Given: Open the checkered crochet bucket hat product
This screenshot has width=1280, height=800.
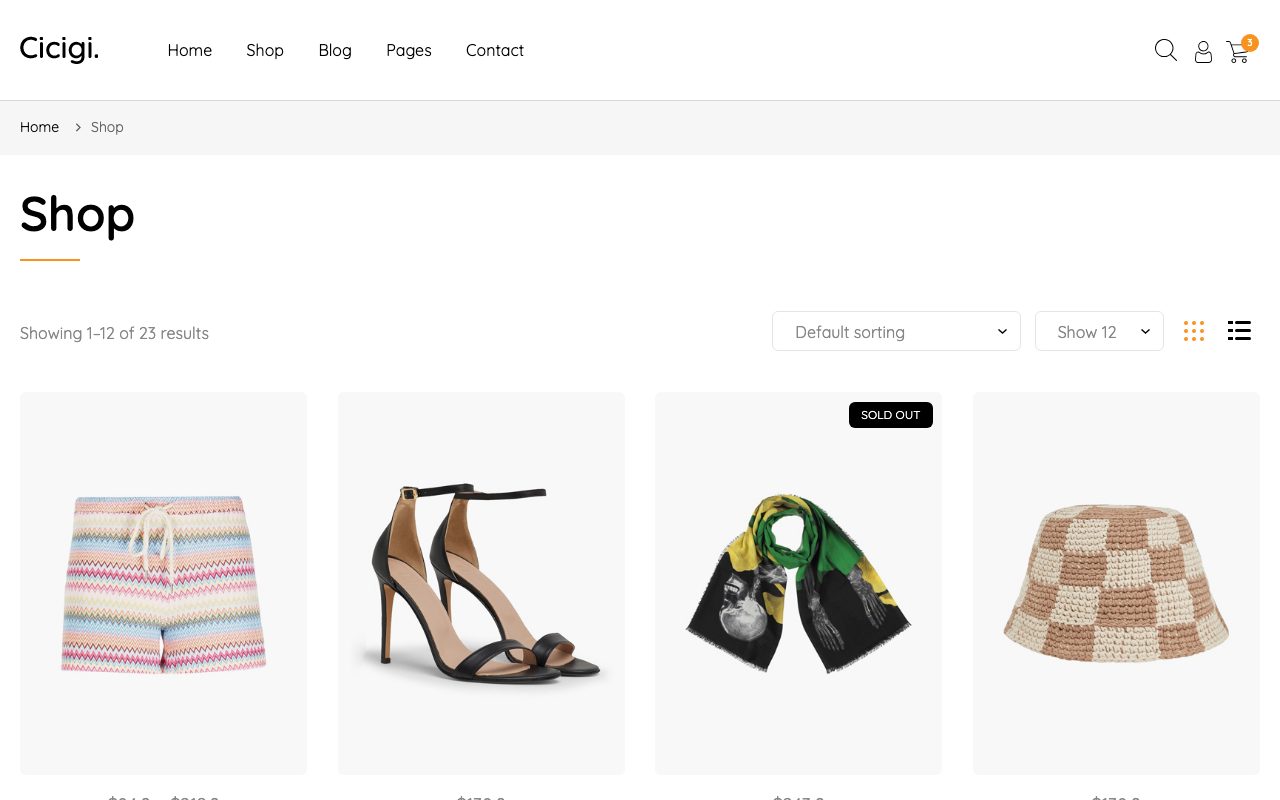Looking at the screenshot, I should 1116,583.
